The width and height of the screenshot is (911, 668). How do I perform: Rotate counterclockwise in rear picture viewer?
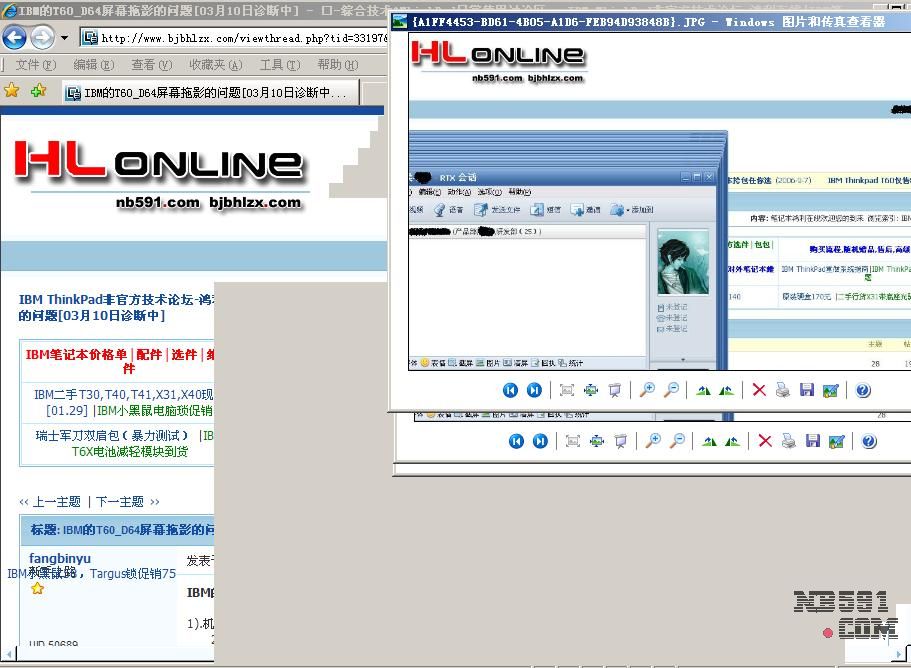click(x=732, y=441)
